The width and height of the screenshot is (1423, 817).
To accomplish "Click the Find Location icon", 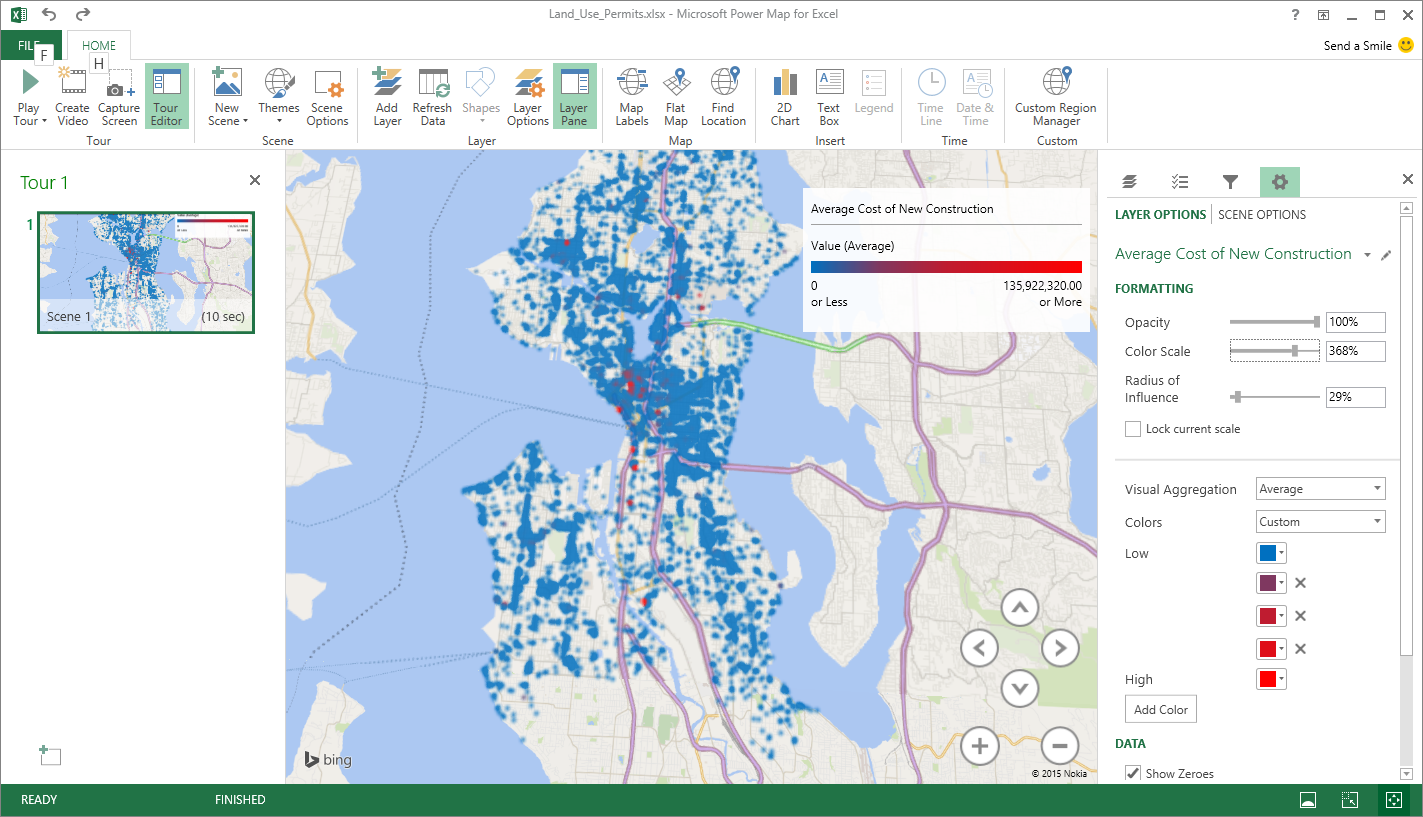I will tap(723, 98).
